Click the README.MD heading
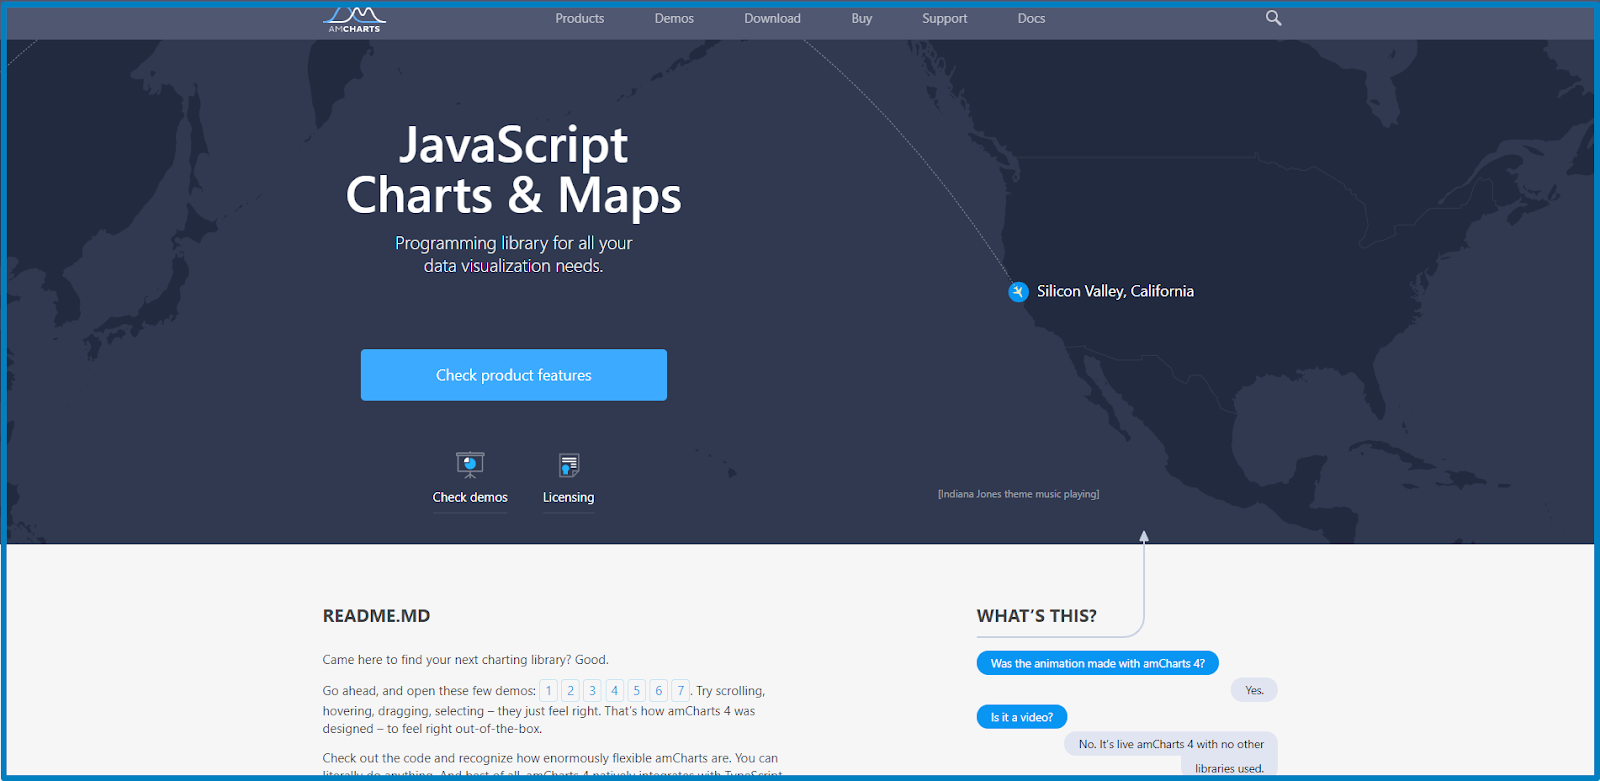The width and height of the screenshot is (1600, 781). [376, 616]
